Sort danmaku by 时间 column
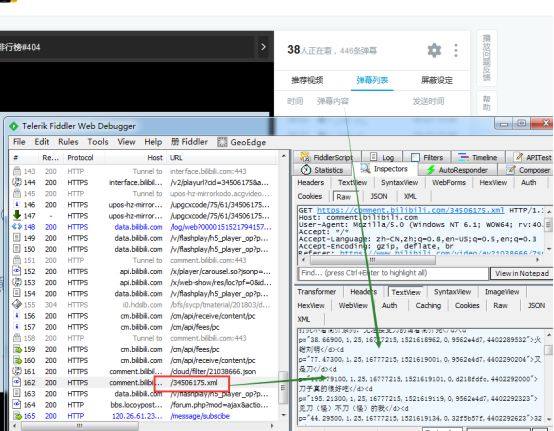 click(x=295, y=101)
